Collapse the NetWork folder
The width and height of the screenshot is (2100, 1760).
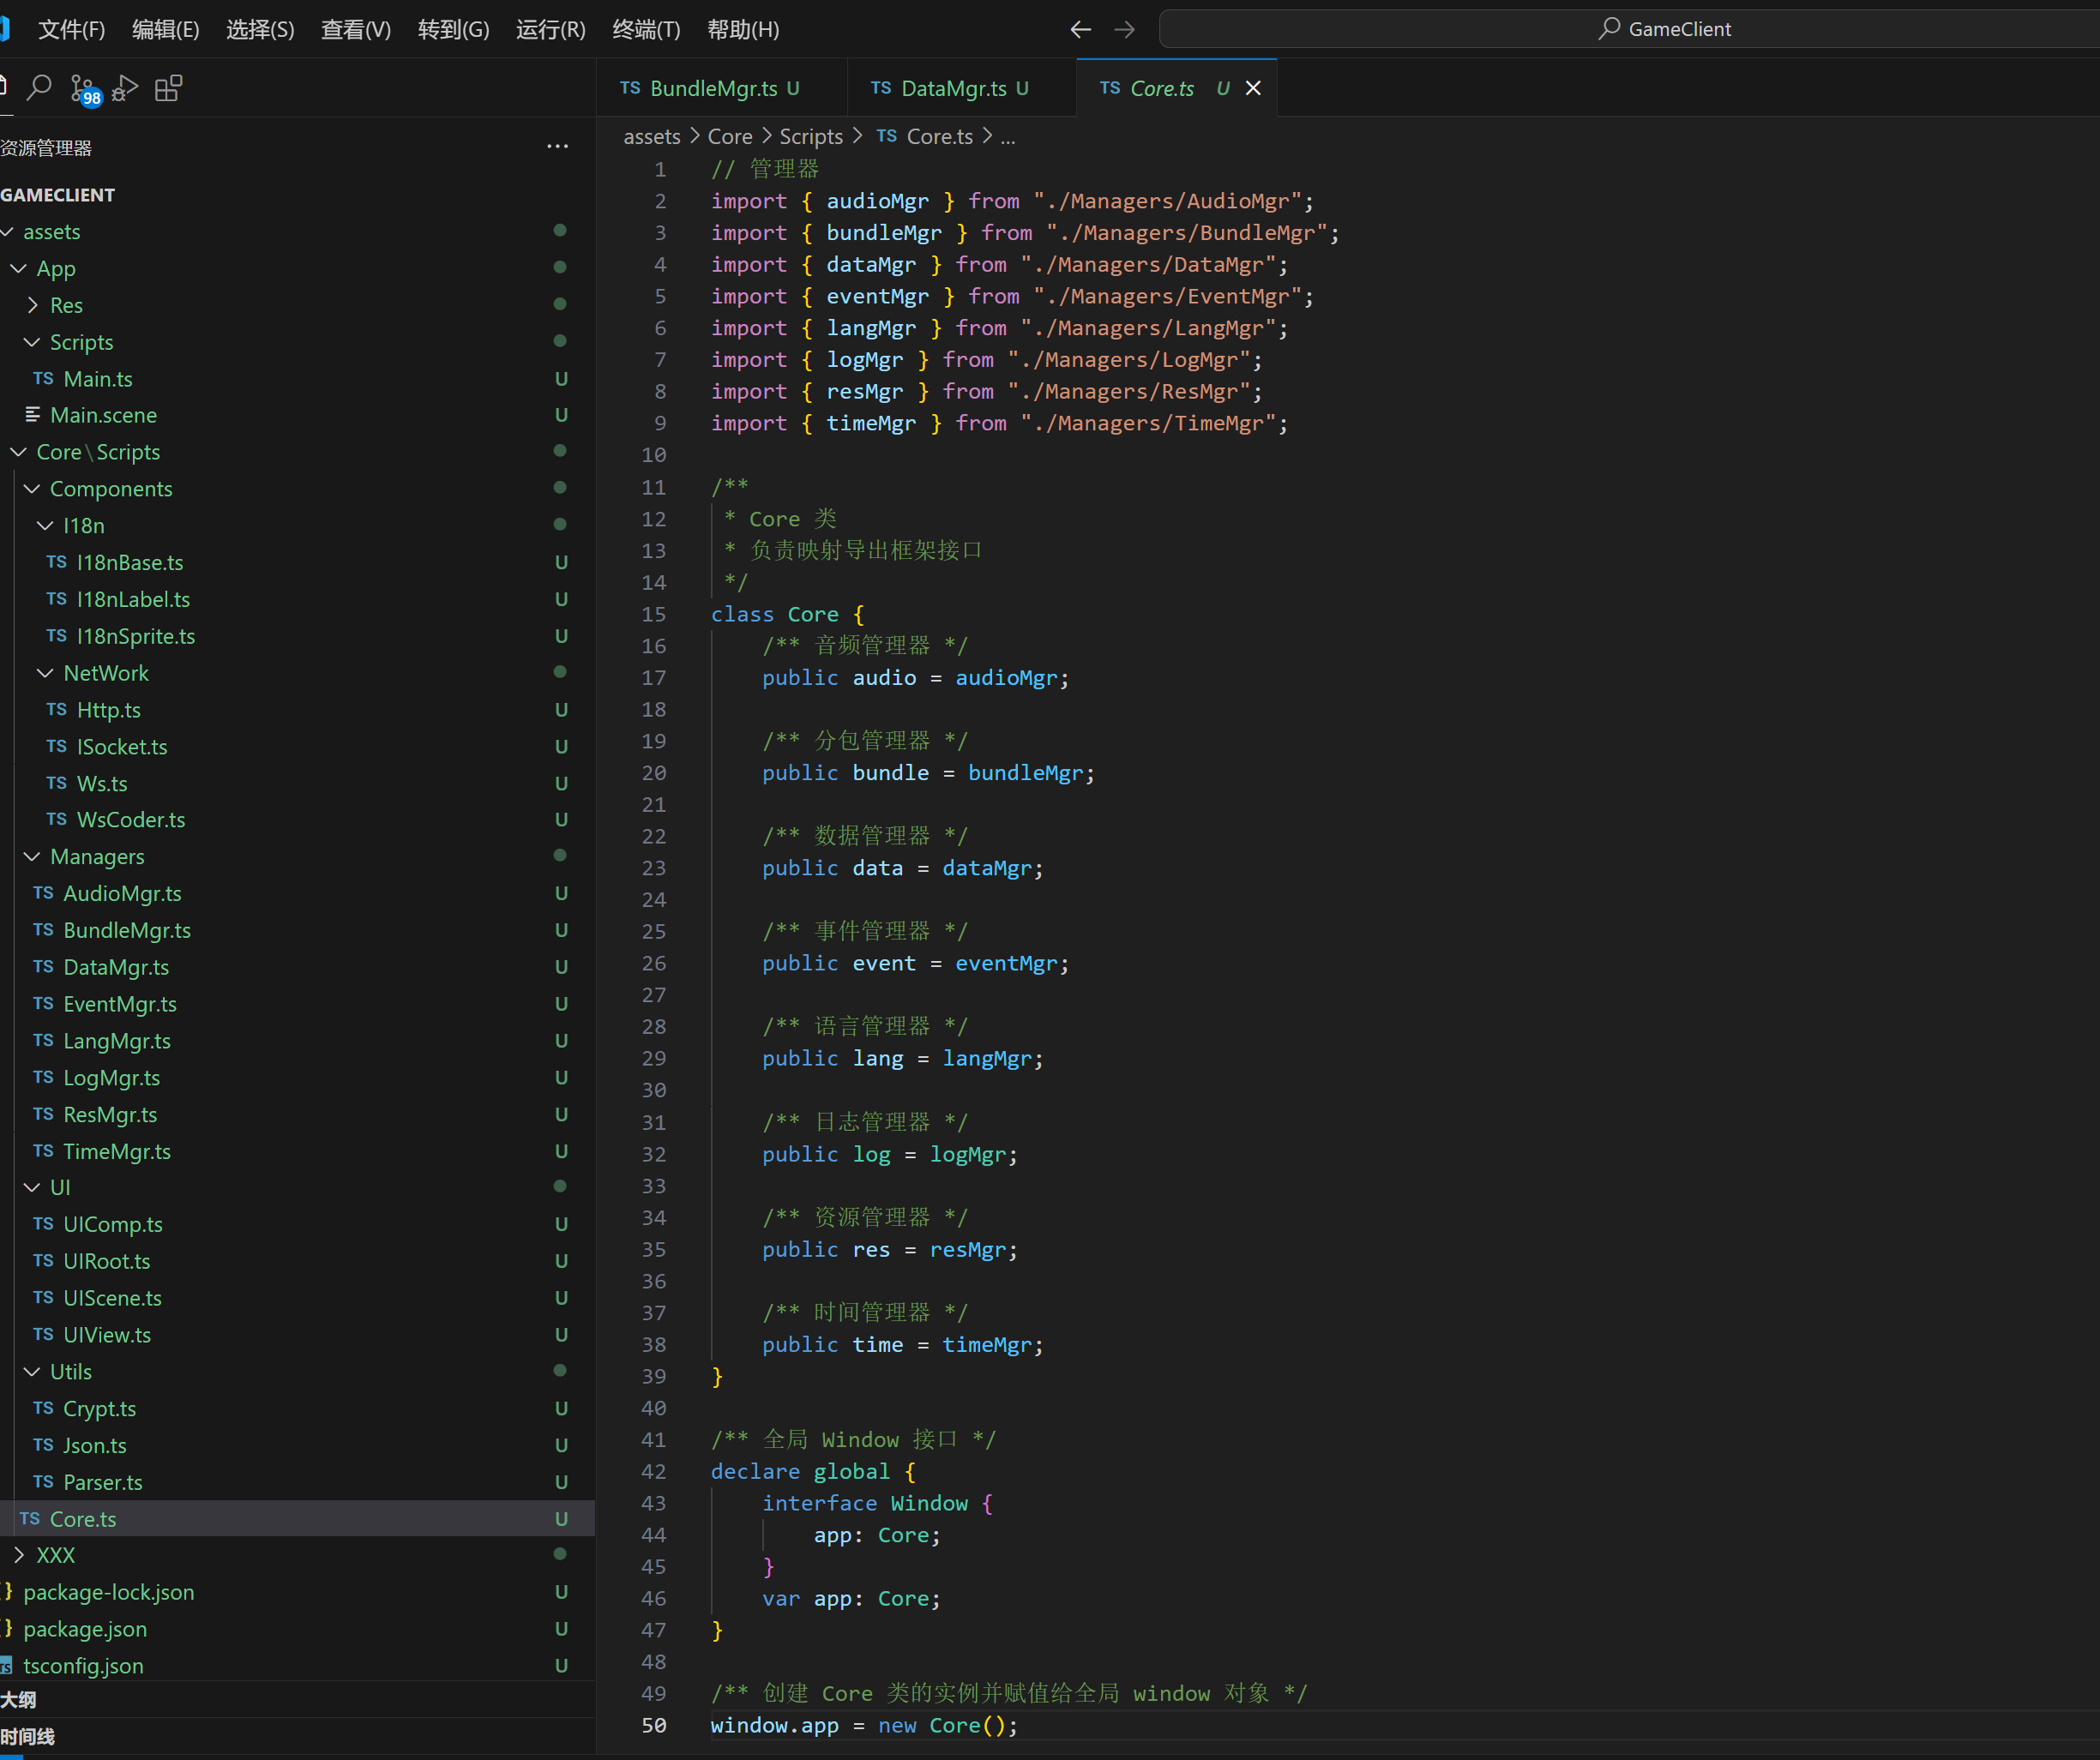(45, 673)
